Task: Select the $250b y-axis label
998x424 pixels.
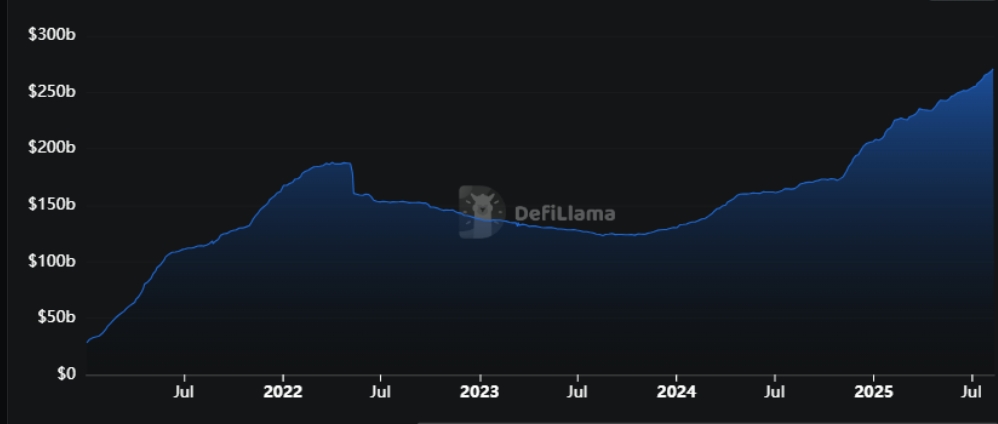Action: pyautogui.click(x=52, y=92)
